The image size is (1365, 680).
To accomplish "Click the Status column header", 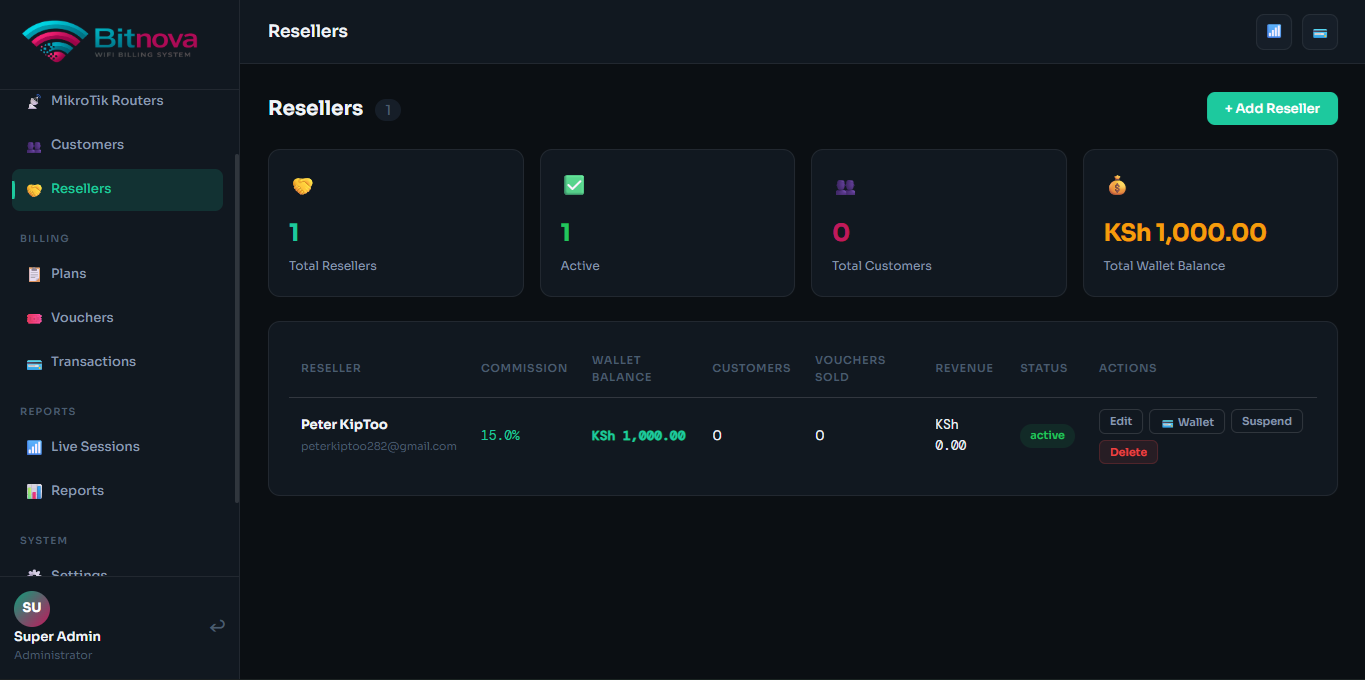I will click(x=1044, y=368).
